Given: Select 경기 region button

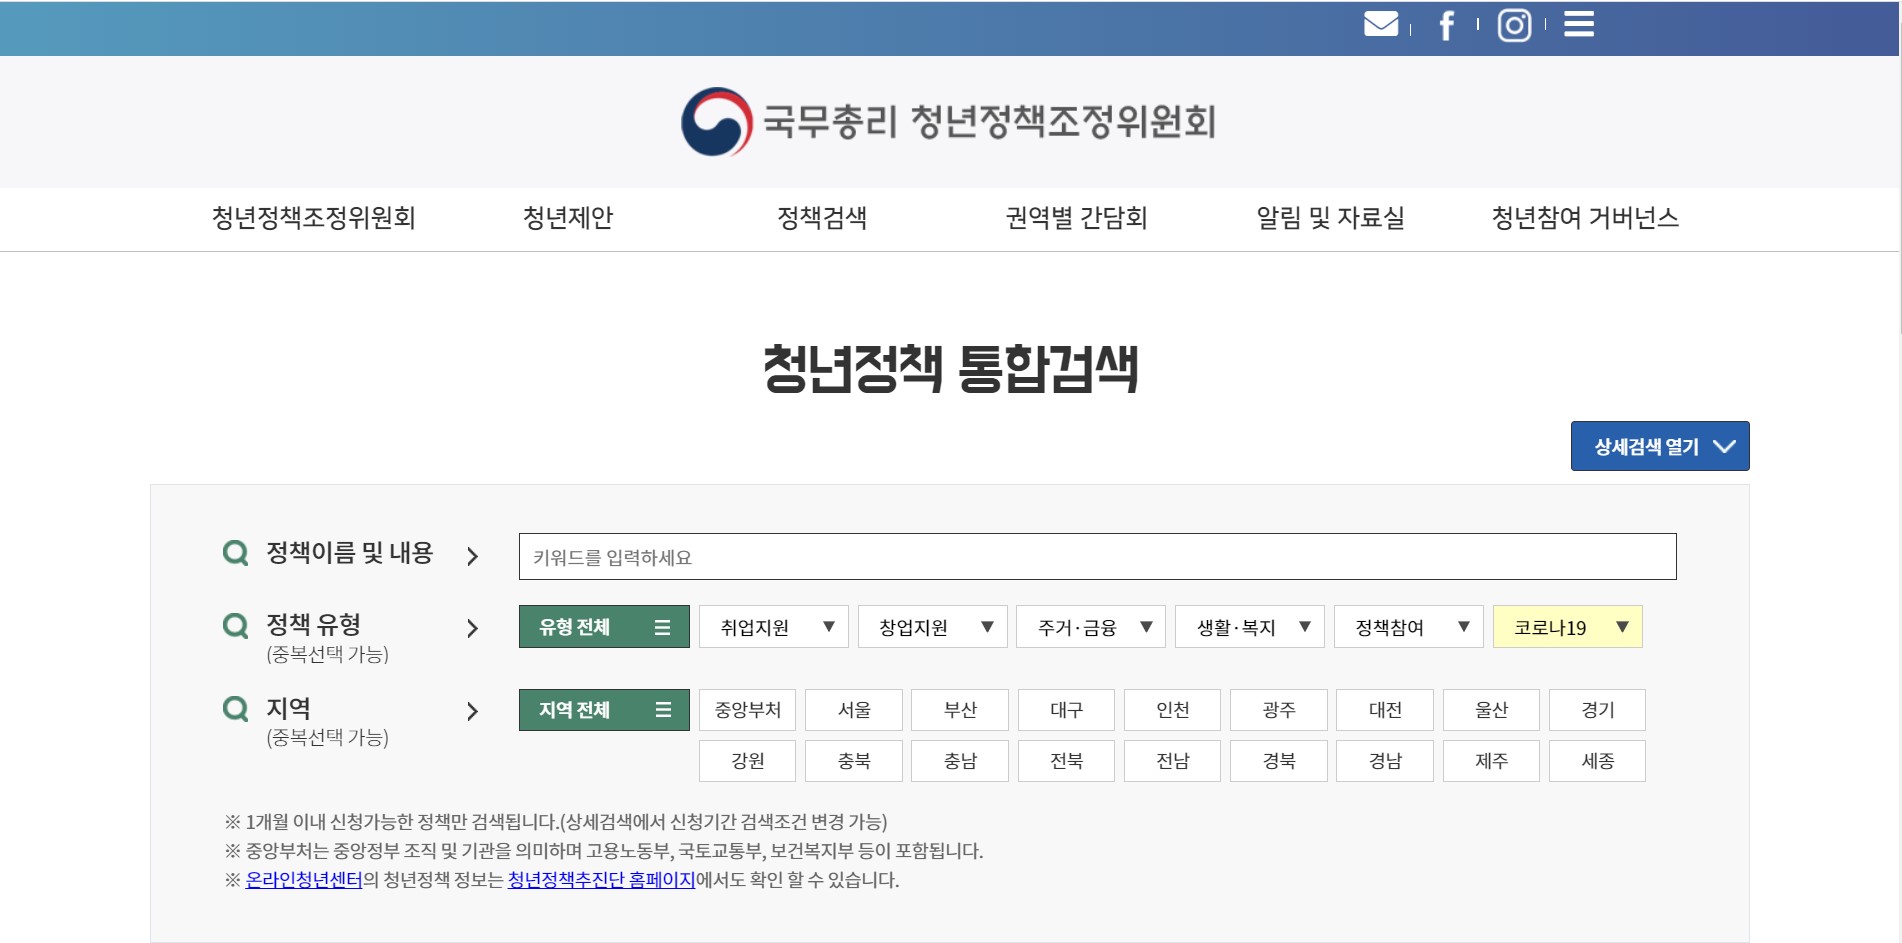Looking at the screenshot, I should [x=1597, y=710].
